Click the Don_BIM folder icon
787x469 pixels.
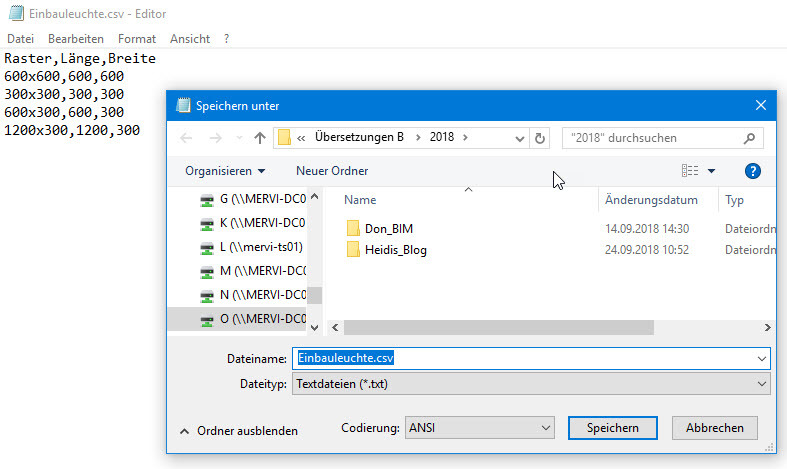coord(353,228)
